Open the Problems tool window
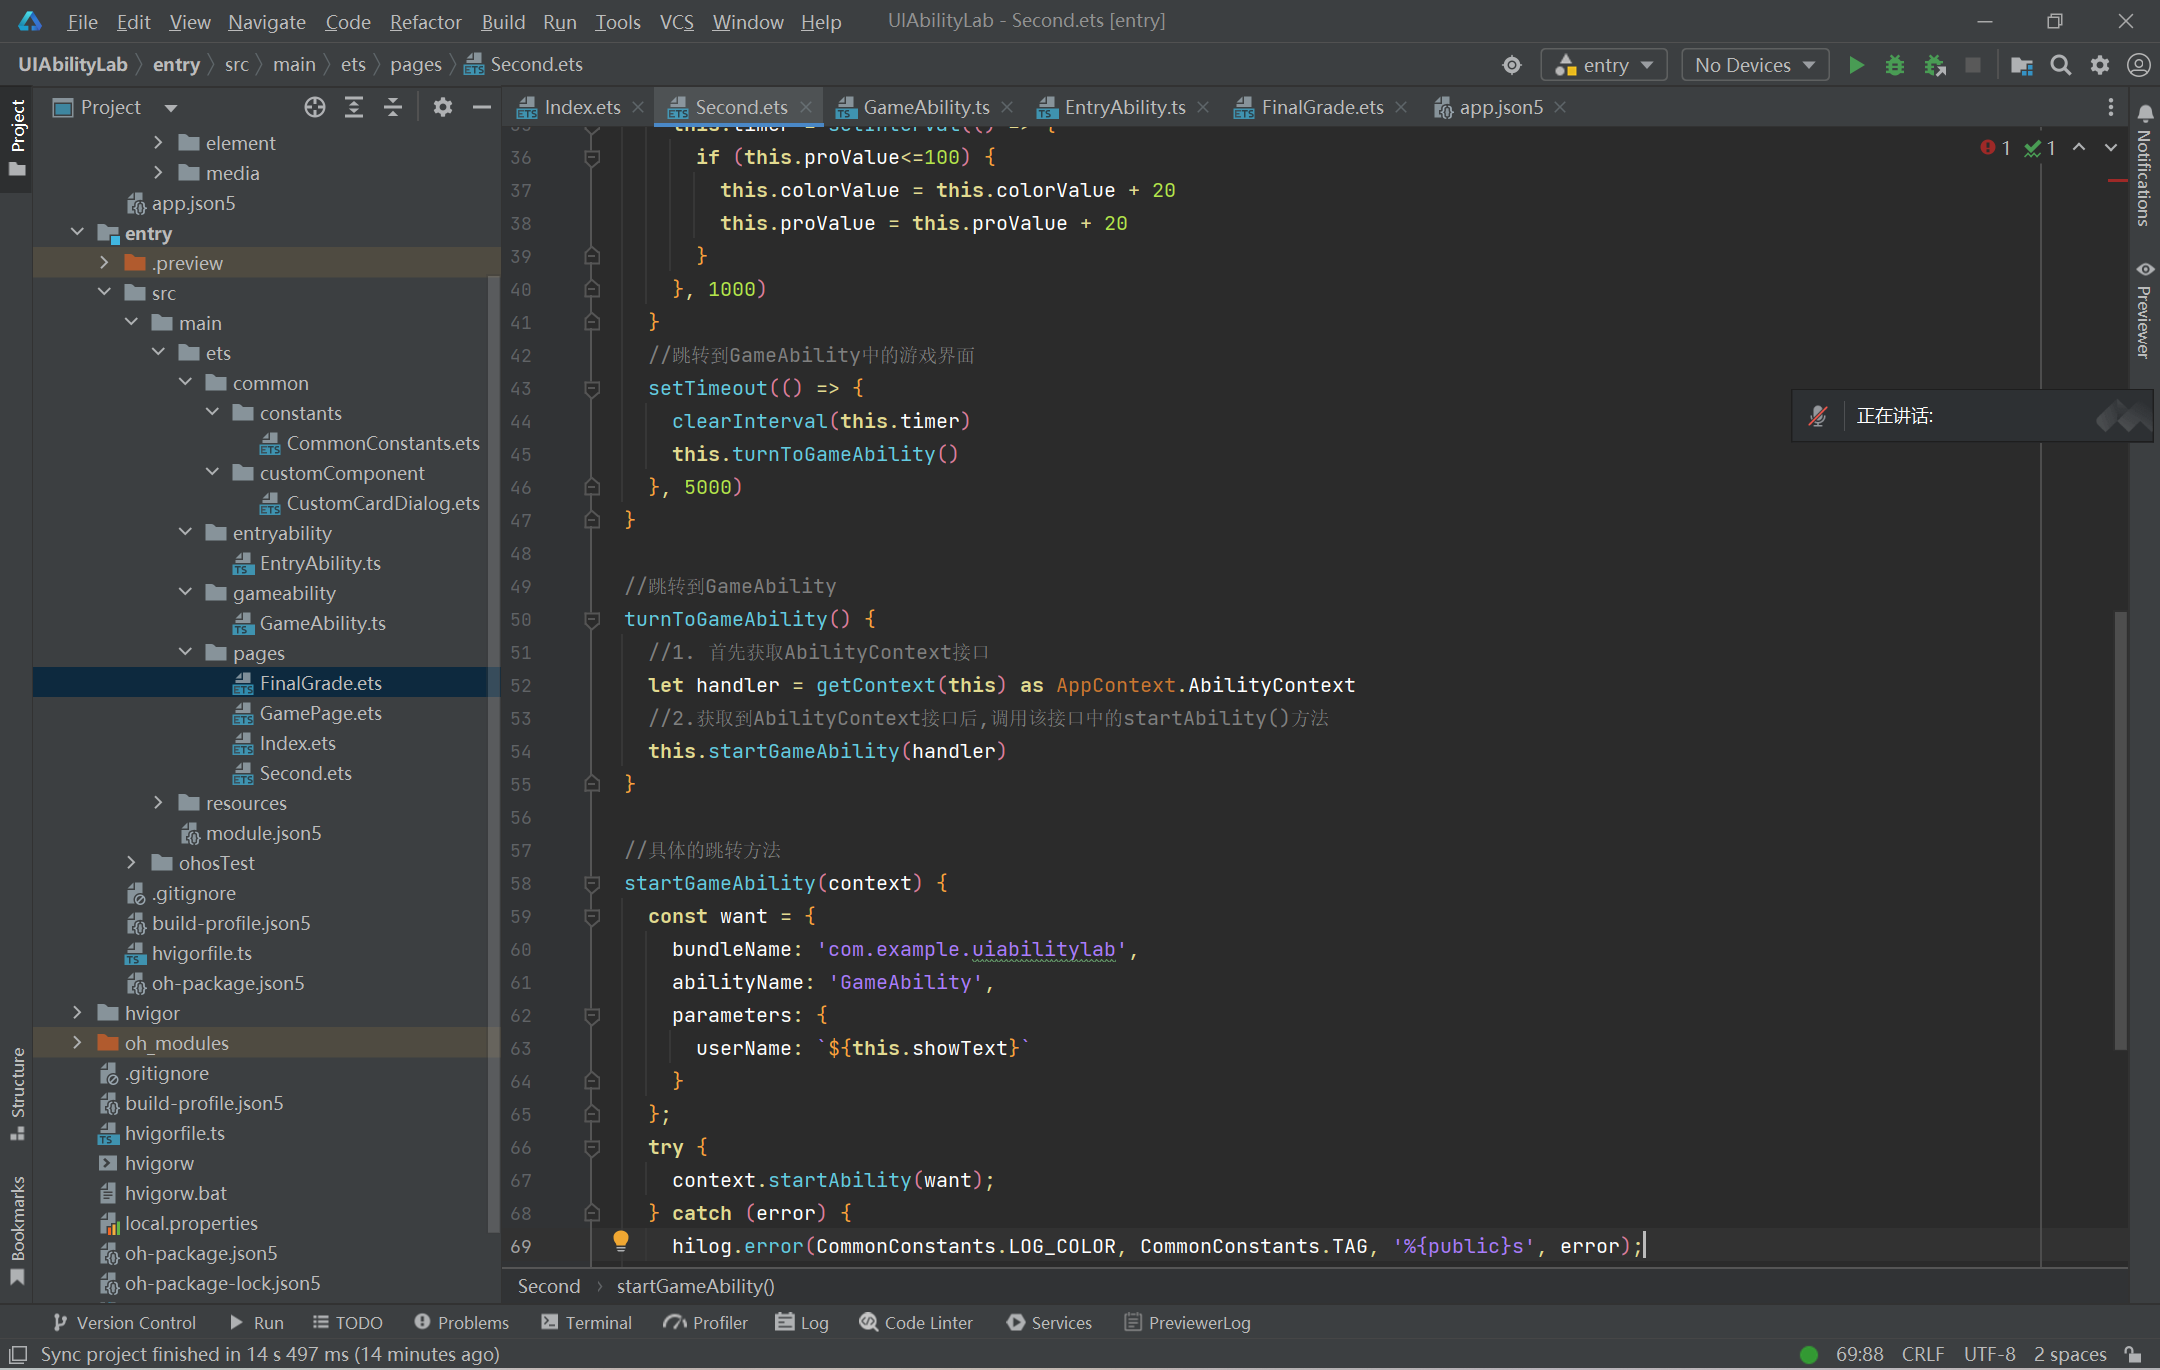 [462, 1322]
